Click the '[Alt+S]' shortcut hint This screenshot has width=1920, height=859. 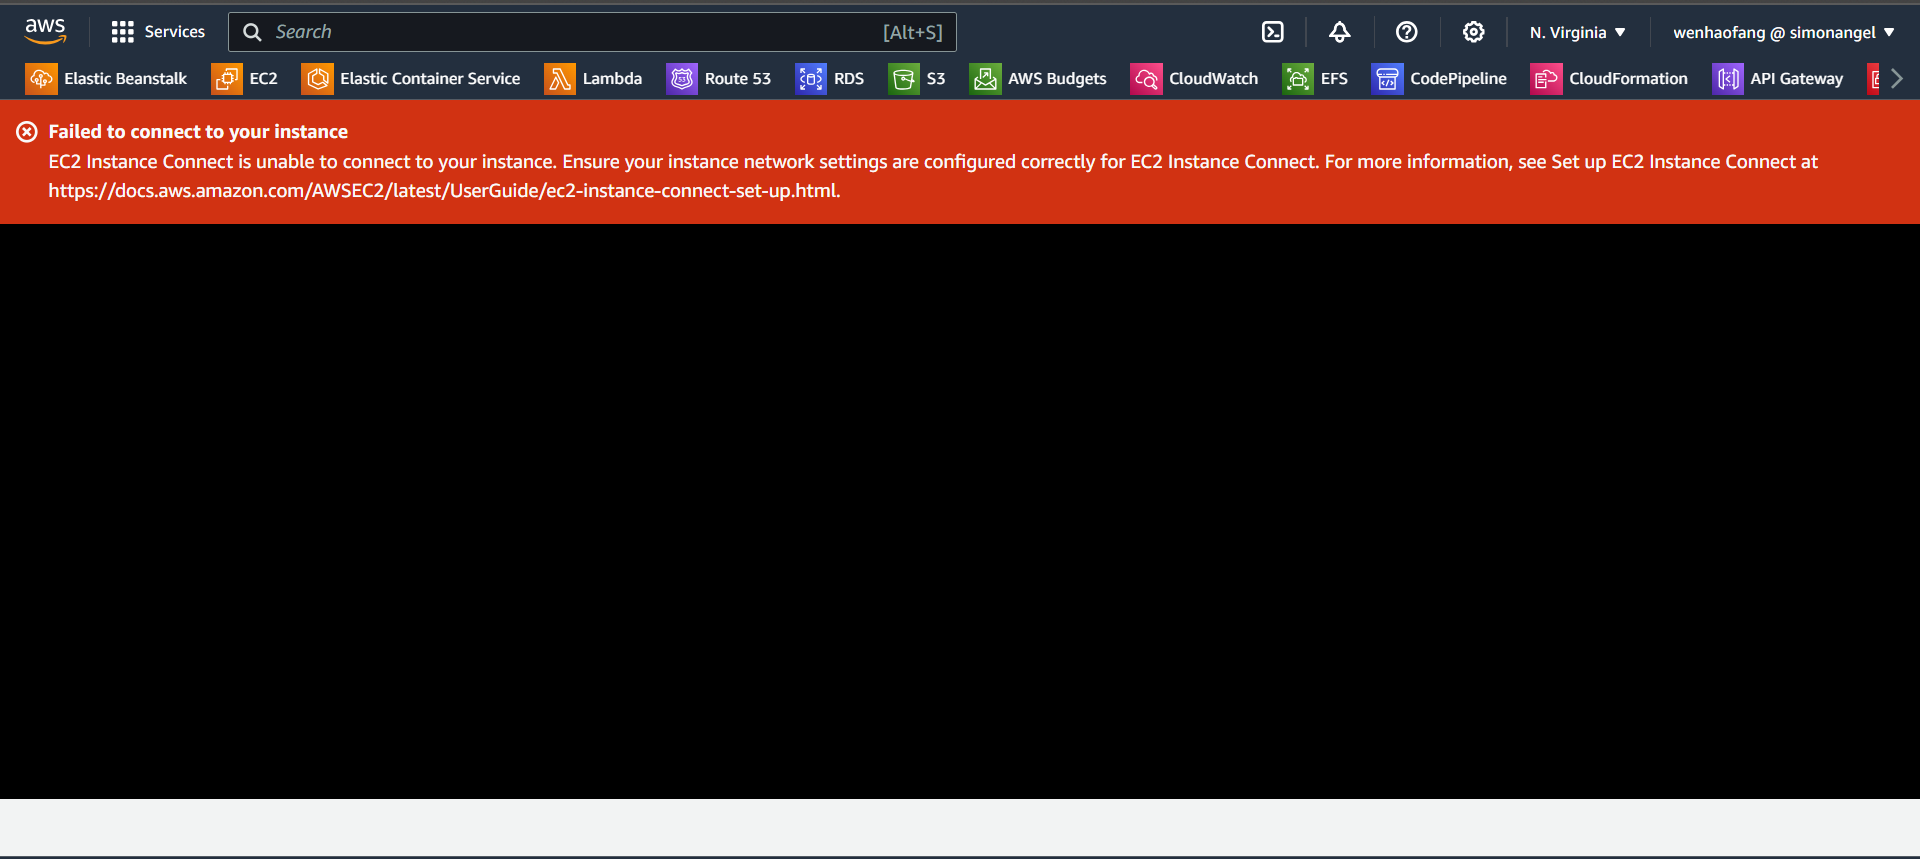point(912,32)
